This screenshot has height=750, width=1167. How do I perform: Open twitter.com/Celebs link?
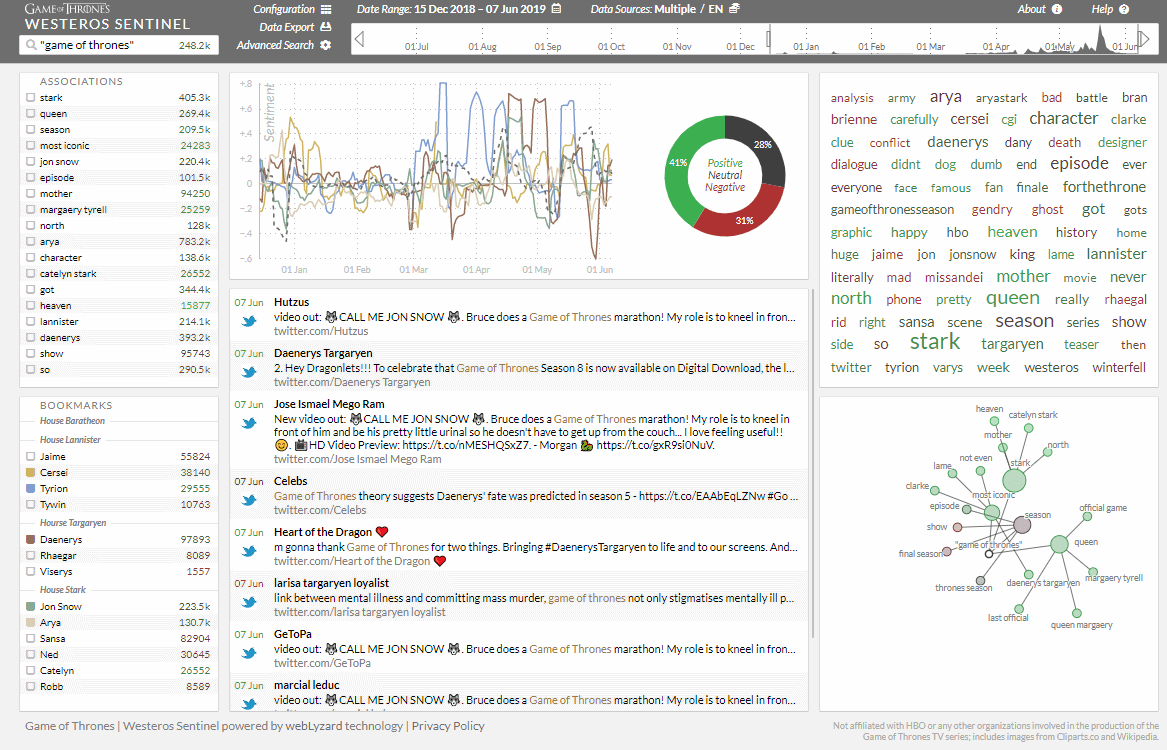pos(320,510)
